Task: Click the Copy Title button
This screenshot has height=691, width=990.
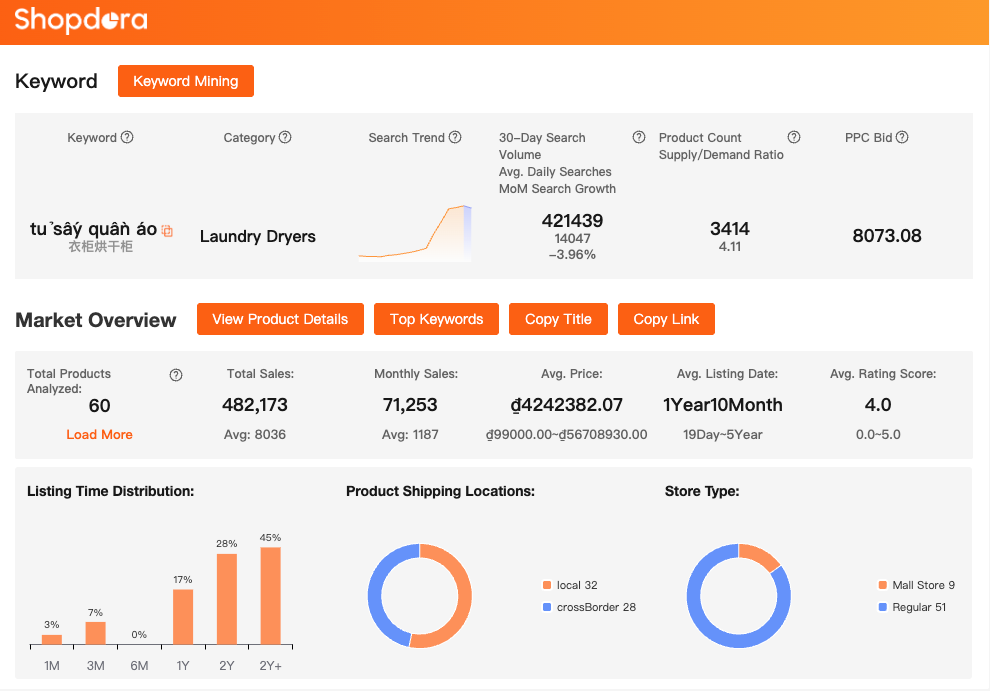Action: coord(558,319)
